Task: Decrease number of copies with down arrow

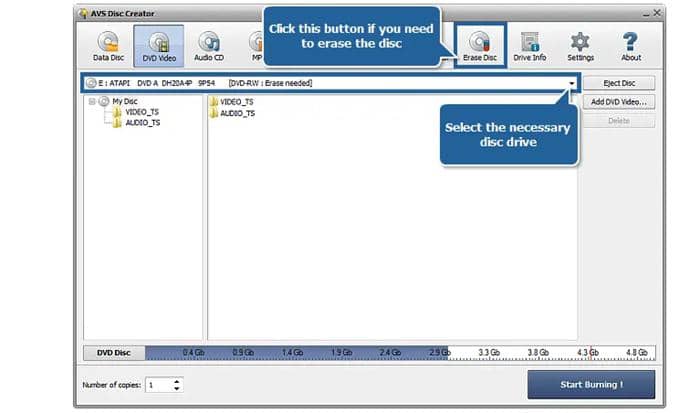Action: point(177,388)
